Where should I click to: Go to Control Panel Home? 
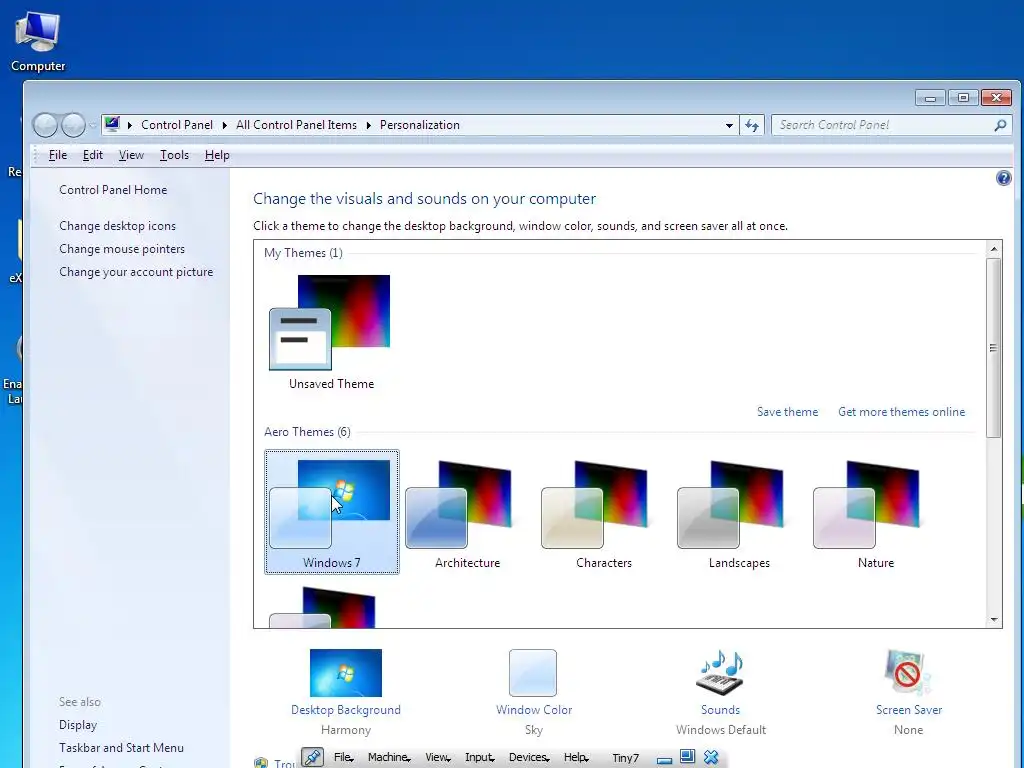point(113,189)
